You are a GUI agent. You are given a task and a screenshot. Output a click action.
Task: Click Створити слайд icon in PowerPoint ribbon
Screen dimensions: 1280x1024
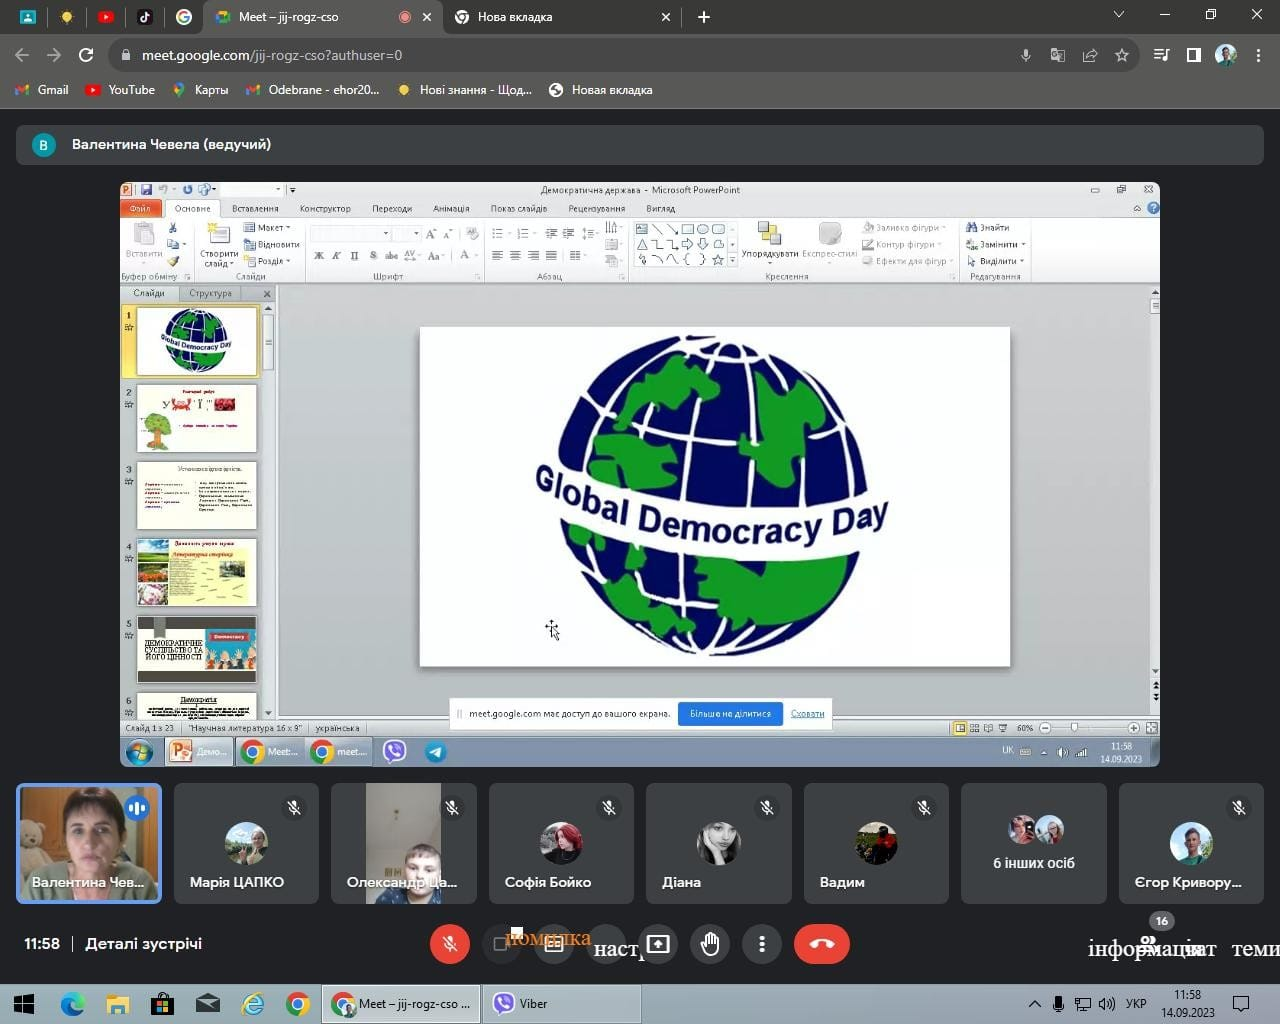point(218,235)
